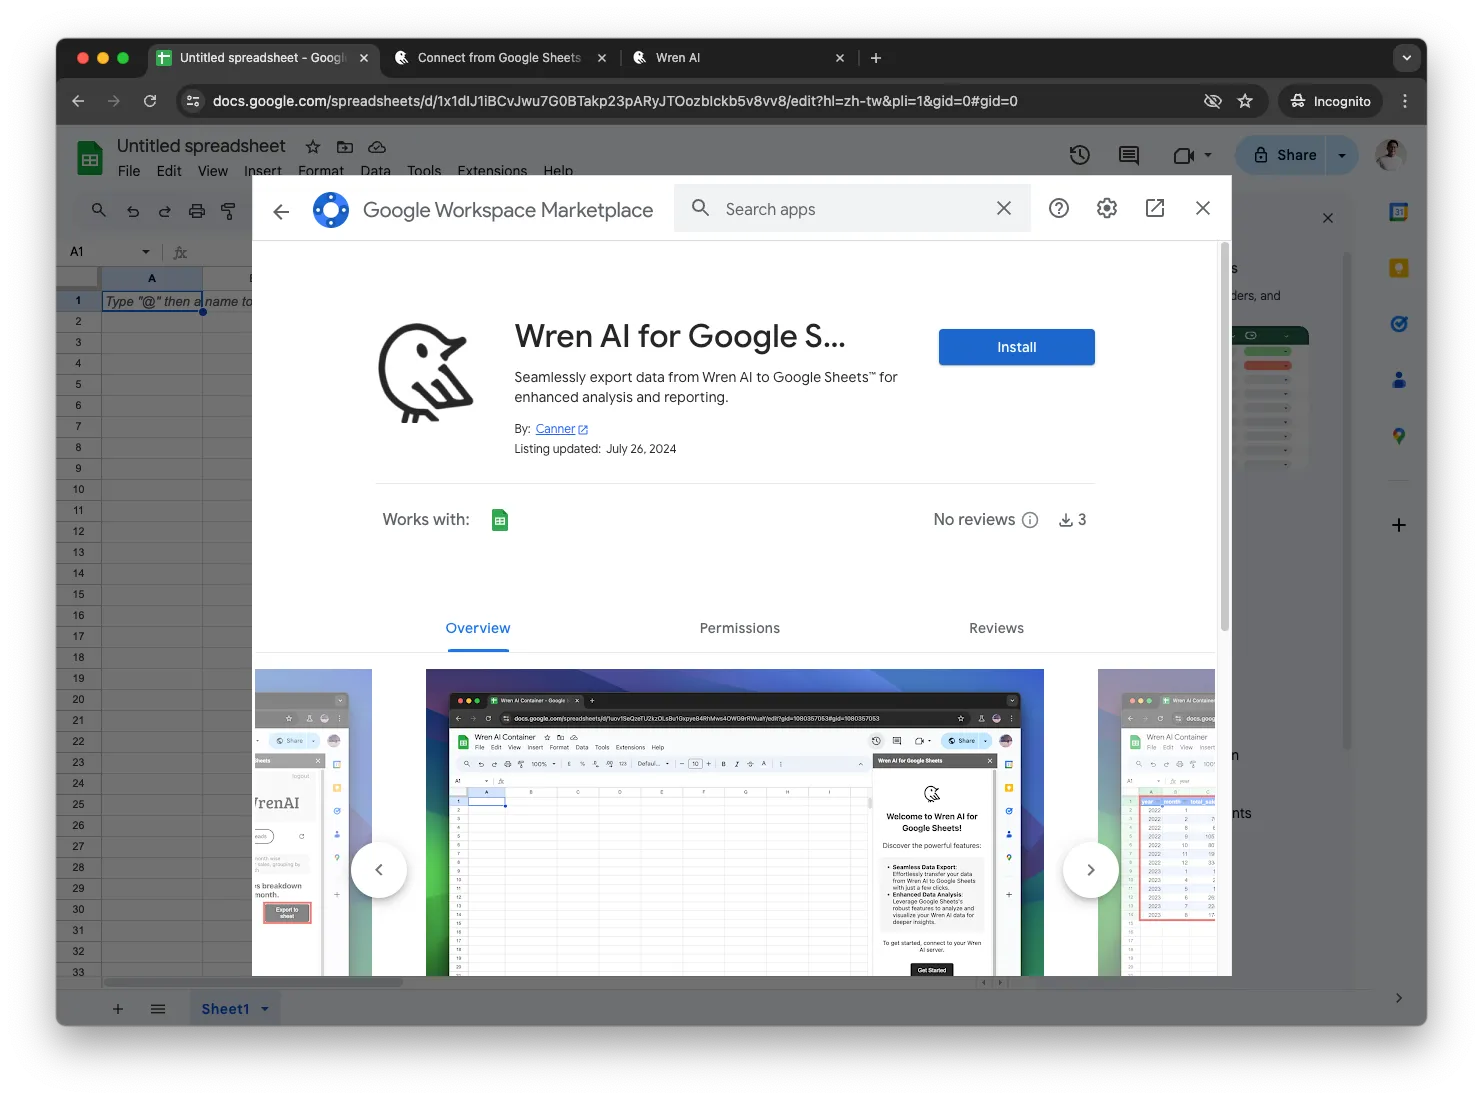This screenshot has height=1100, width=1483.
Task: Go back in Marketplace dialog
Action: pos(281,211)
